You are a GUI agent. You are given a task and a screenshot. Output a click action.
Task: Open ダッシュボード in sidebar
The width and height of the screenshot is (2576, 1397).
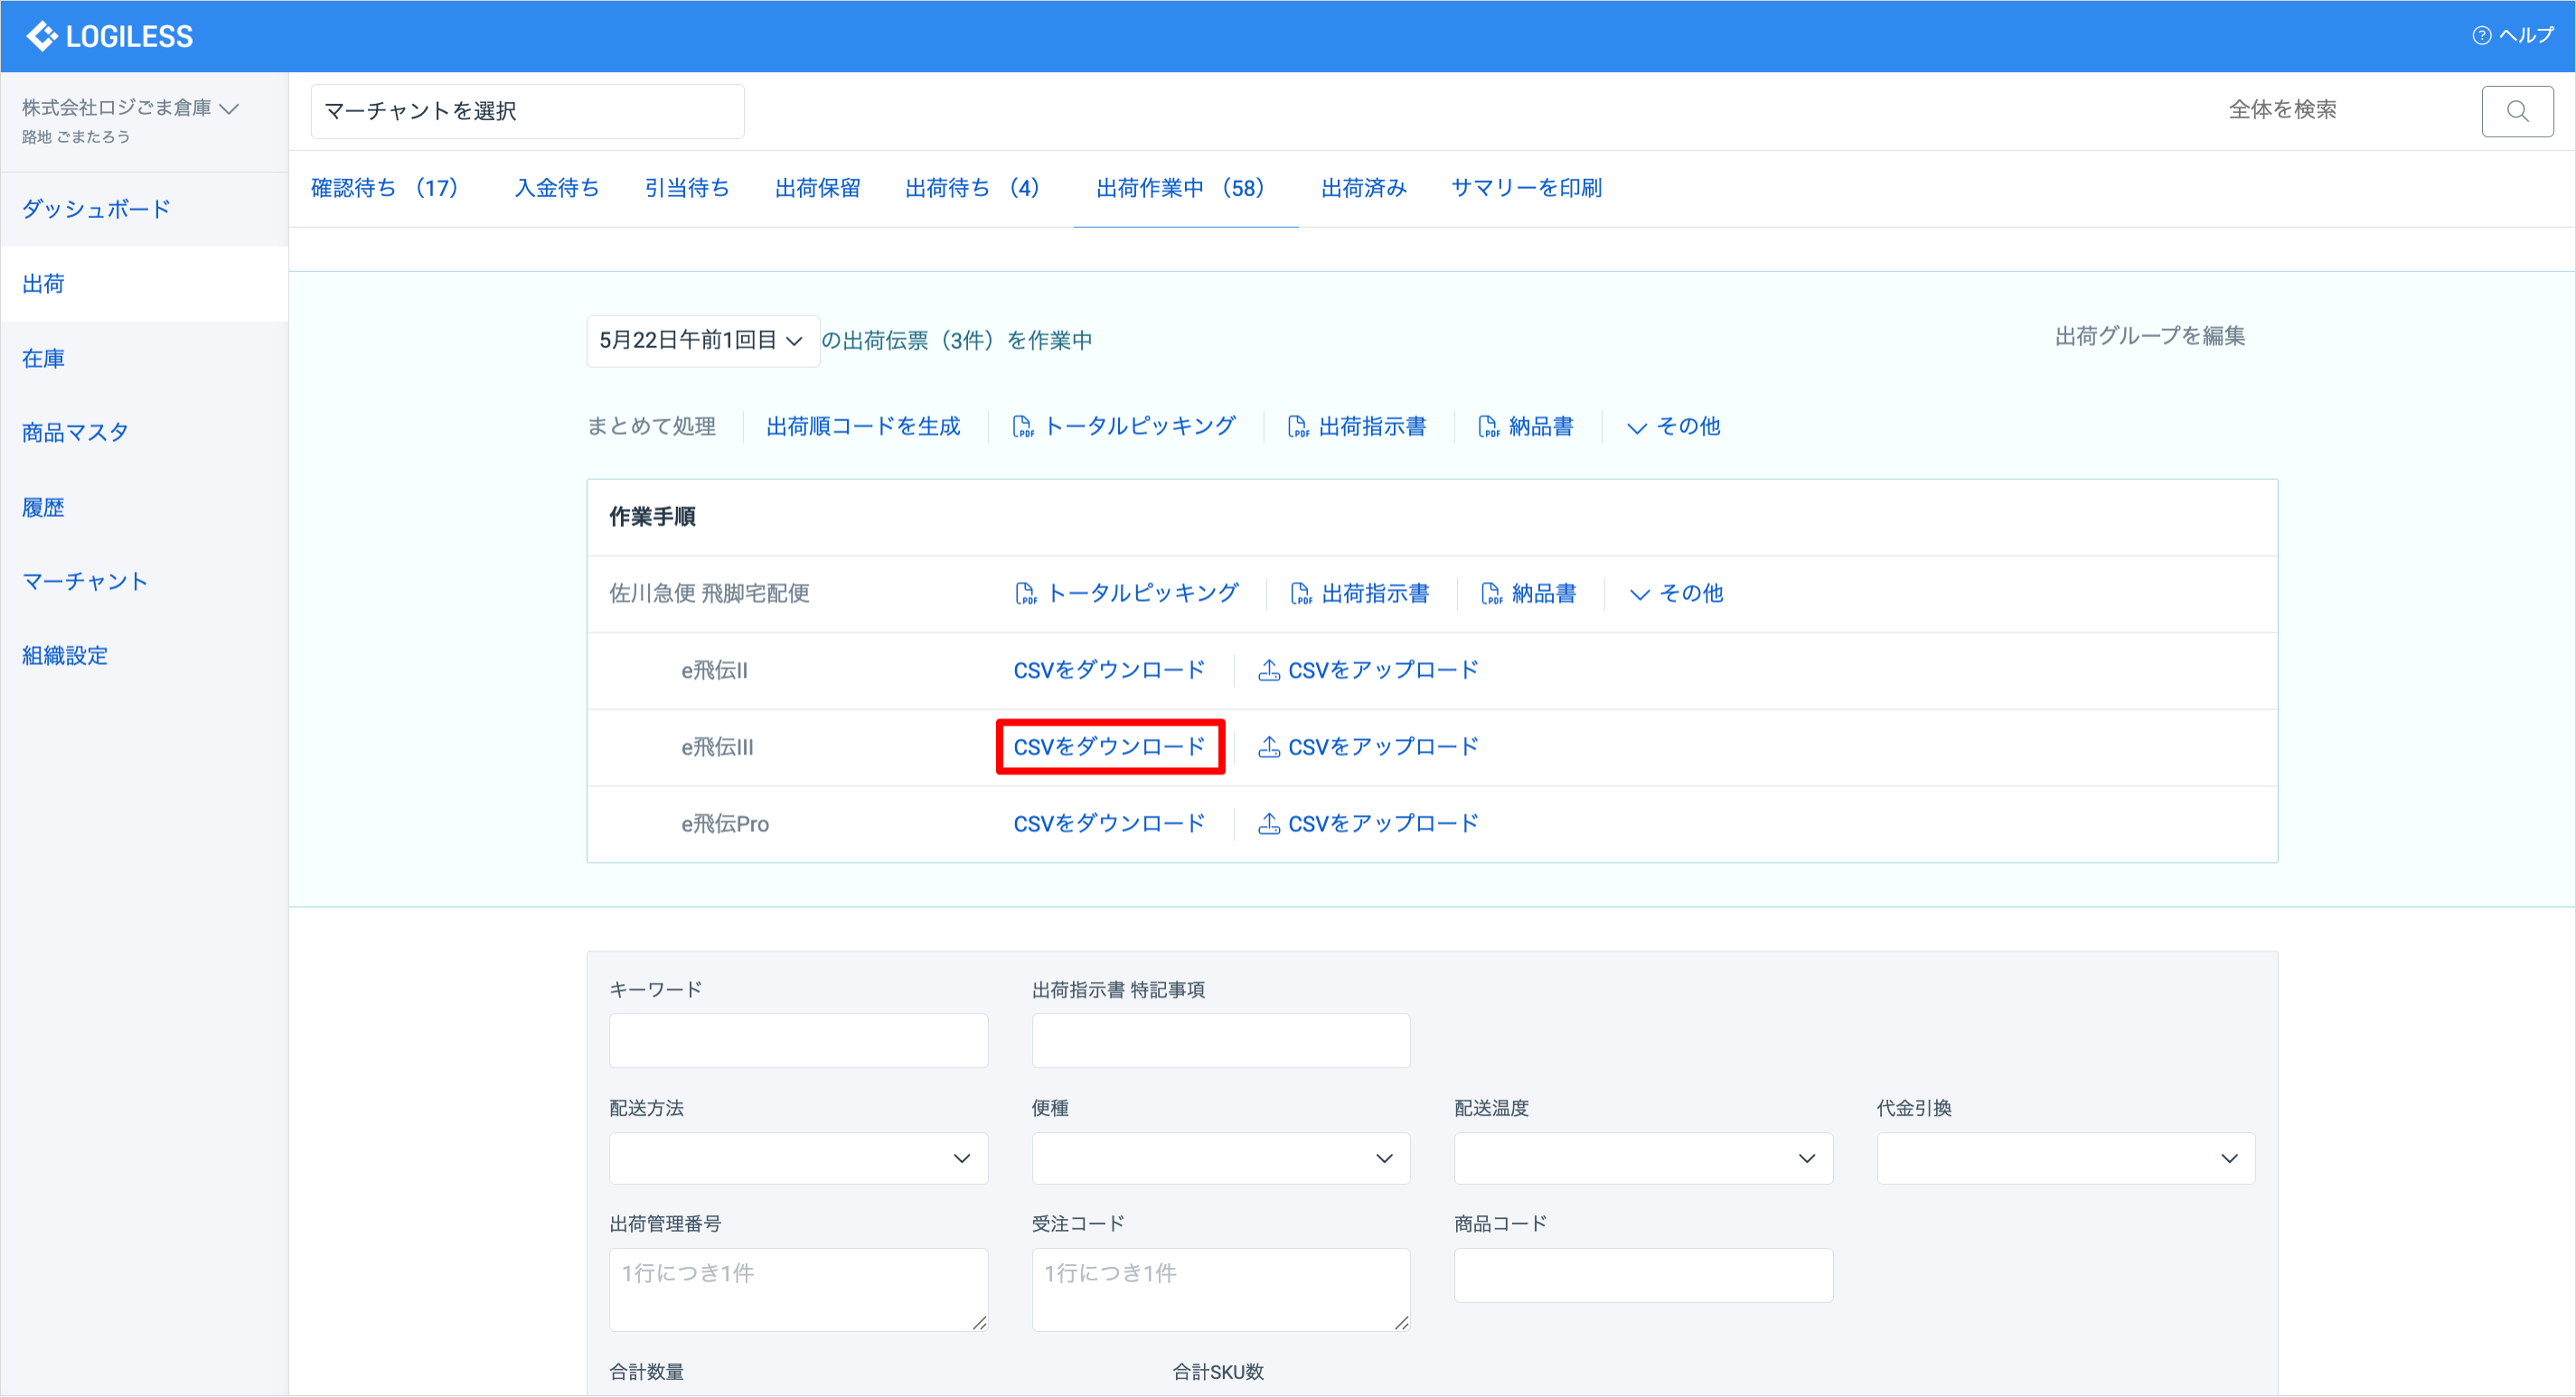click(144, 209)
